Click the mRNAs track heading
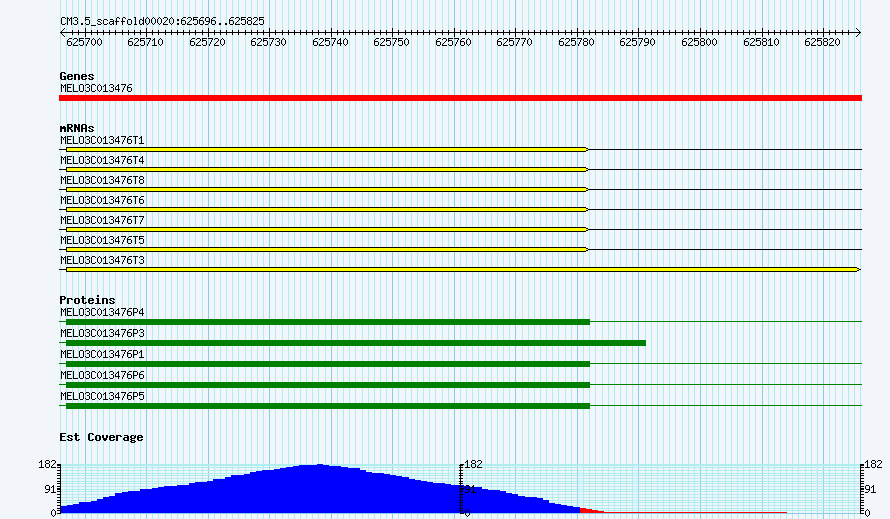Image resolution: width=890 pixels, height=519 pixels. [x=77, y=128]
